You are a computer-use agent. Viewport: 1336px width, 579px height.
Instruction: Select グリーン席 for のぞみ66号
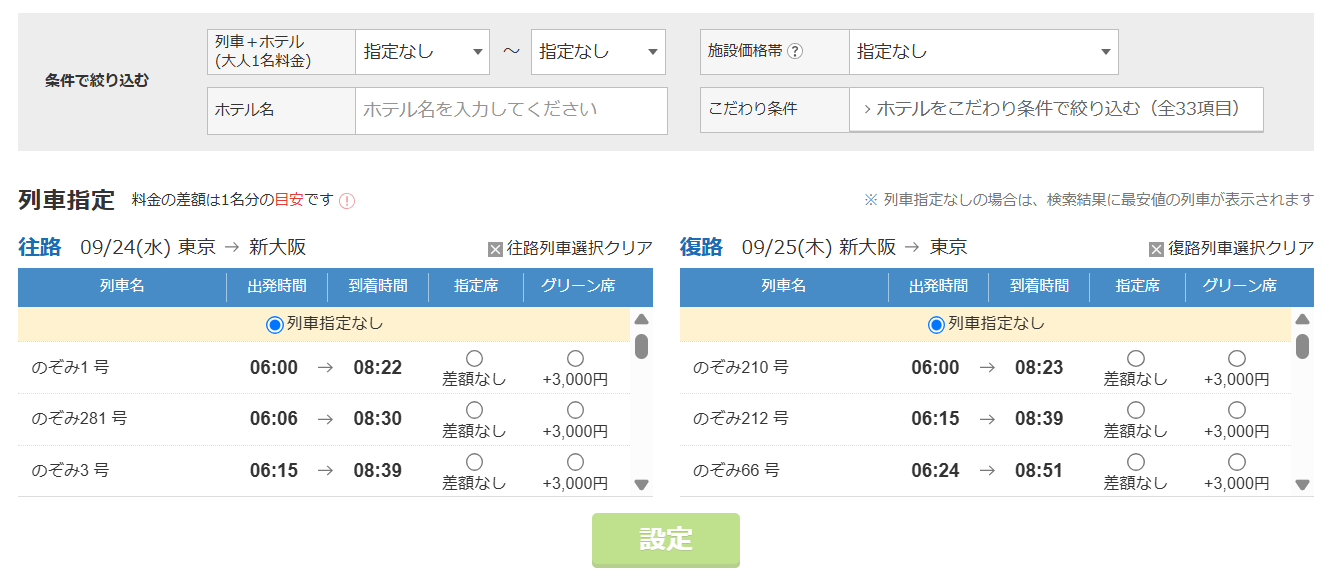coord(1236,462)
